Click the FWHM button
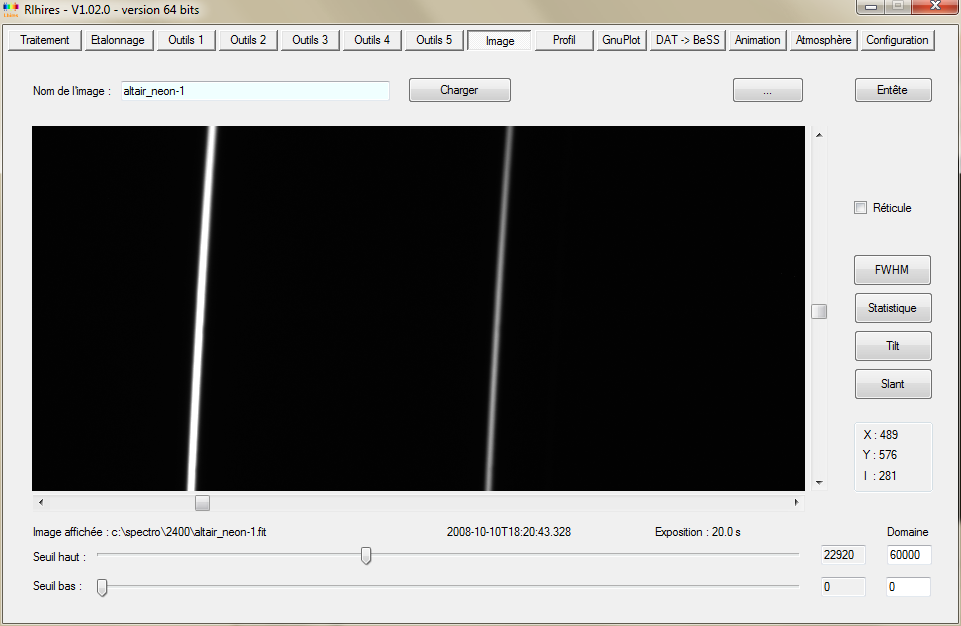This screenshot has height=626, width=961. pos(892,270)
